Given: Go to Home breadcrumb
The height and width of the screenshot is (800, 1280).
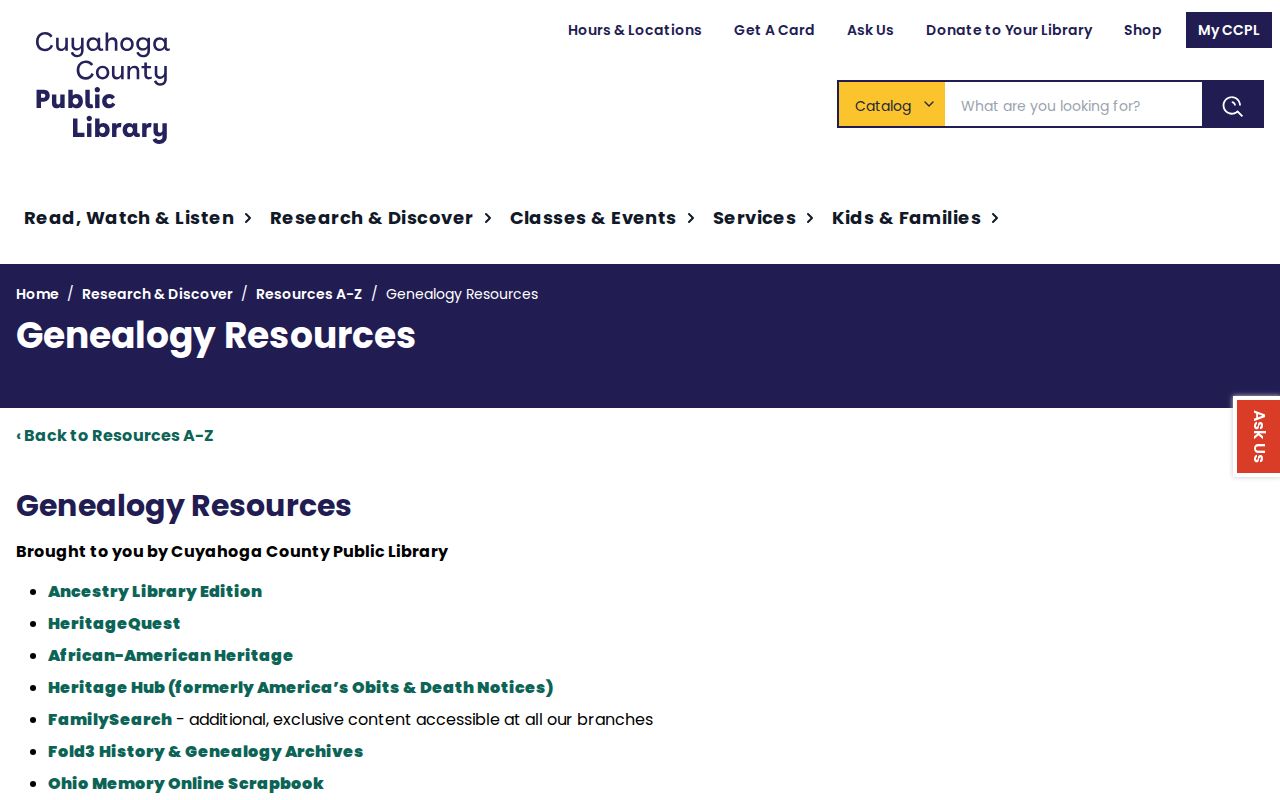Looking at the screenshot, I should pos(37,294).
